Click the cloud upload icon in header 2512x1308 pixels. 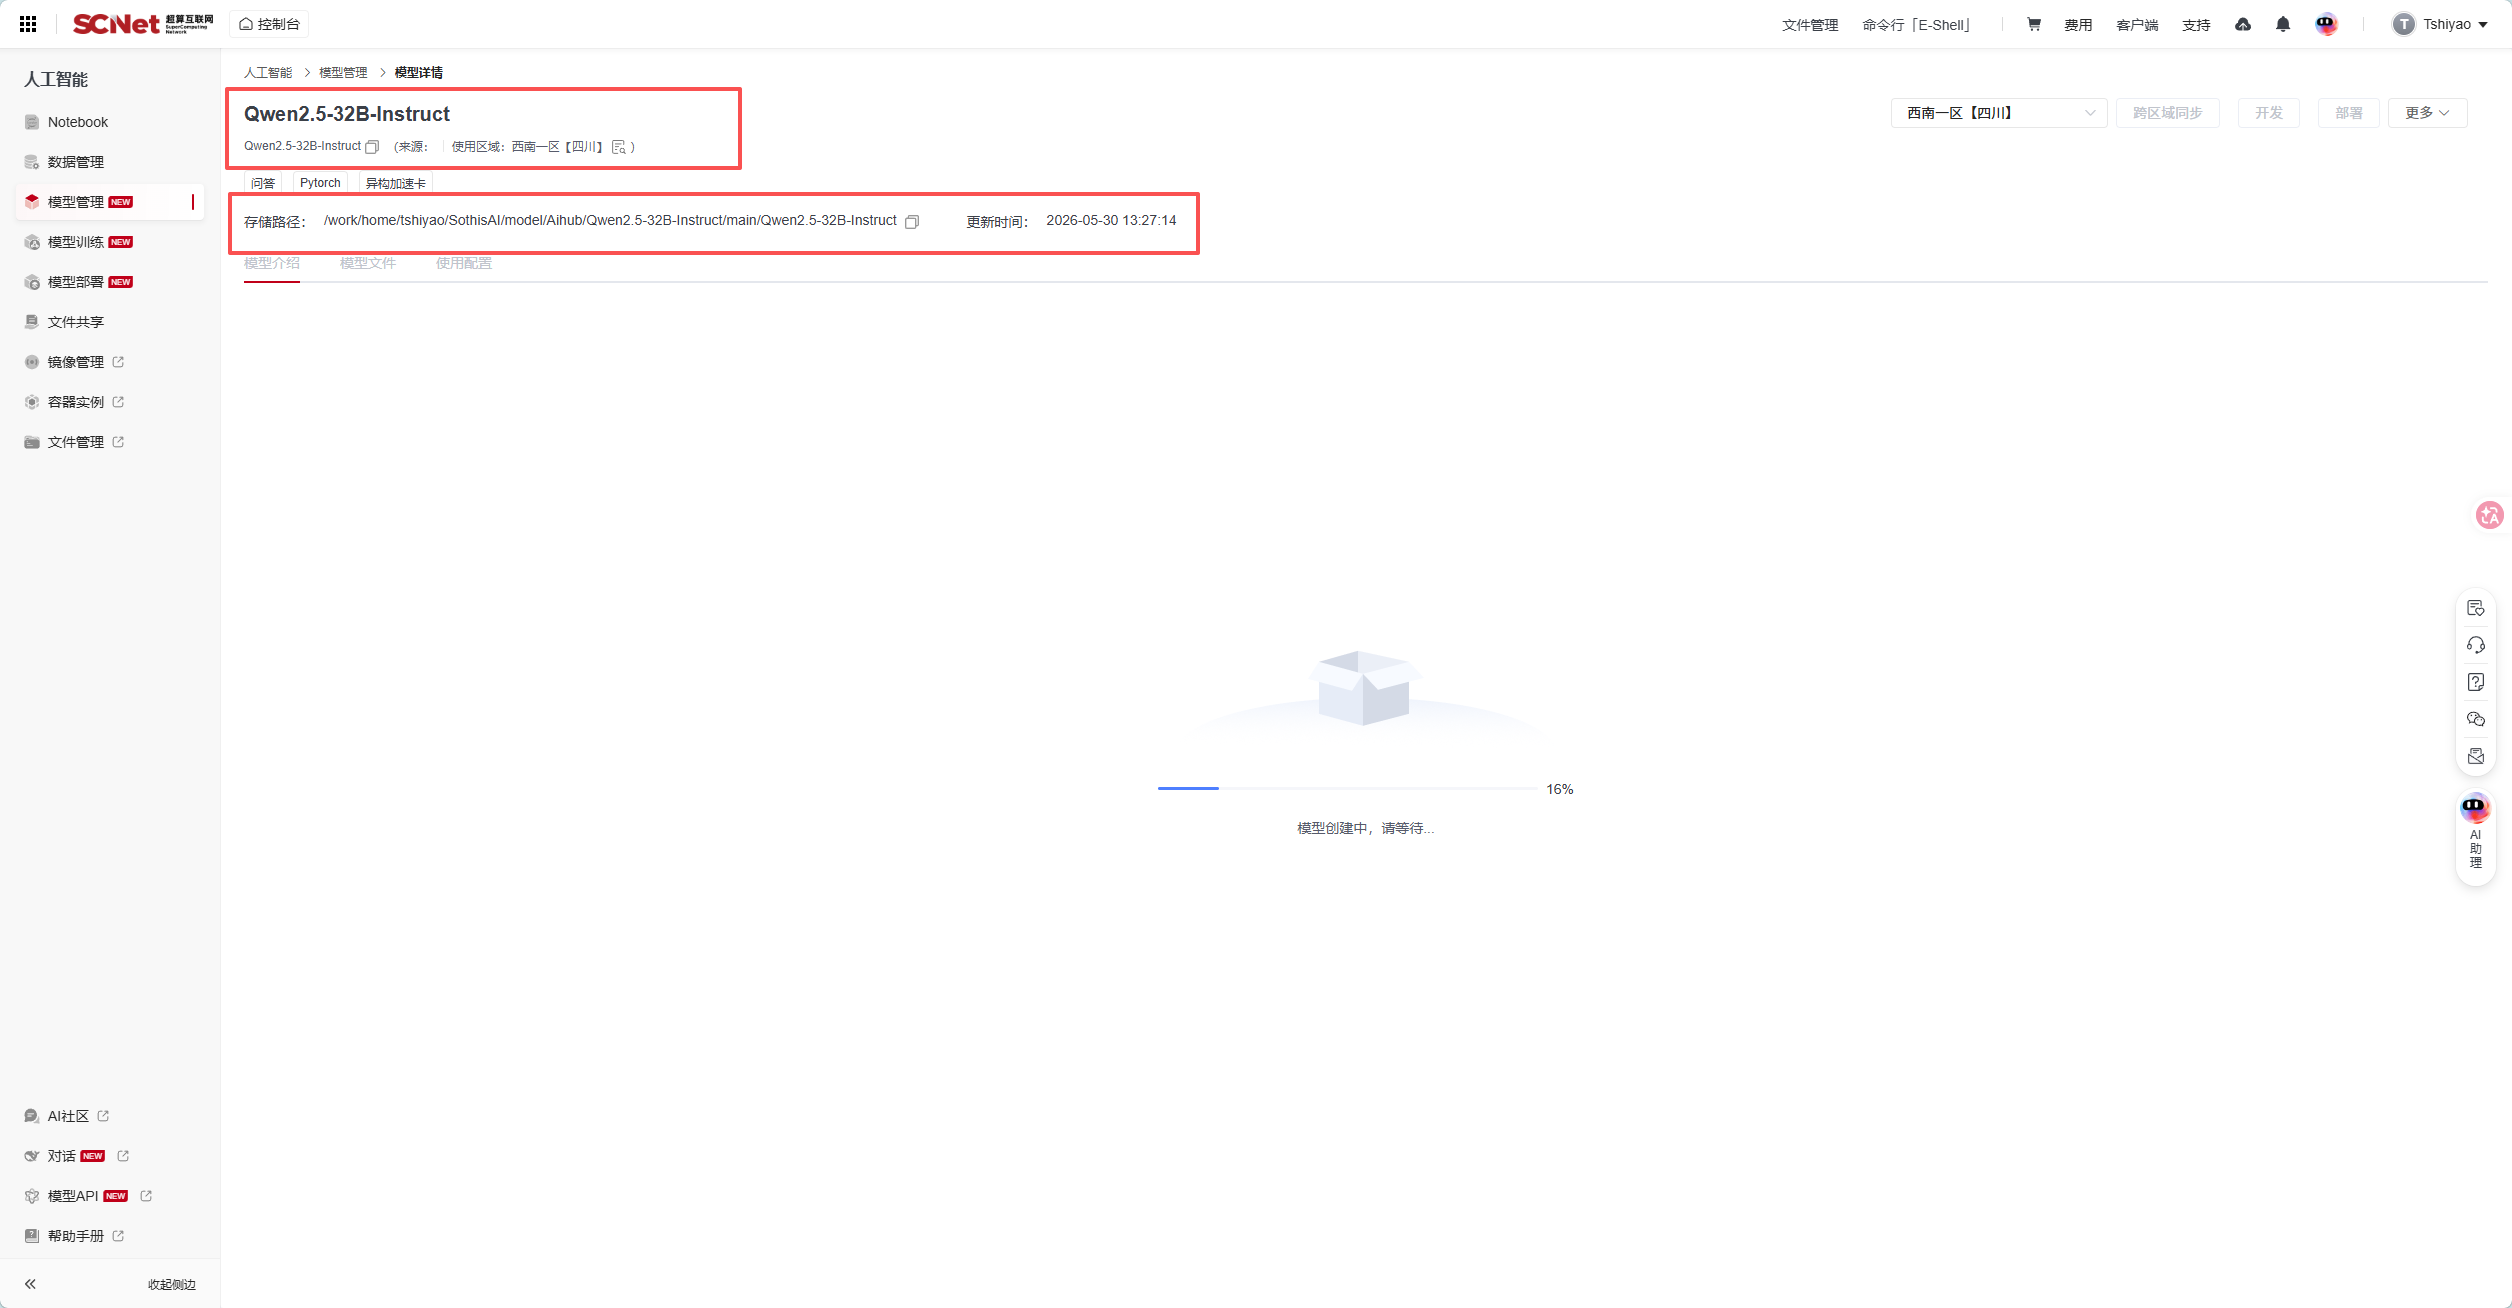tap(2243, 24)
